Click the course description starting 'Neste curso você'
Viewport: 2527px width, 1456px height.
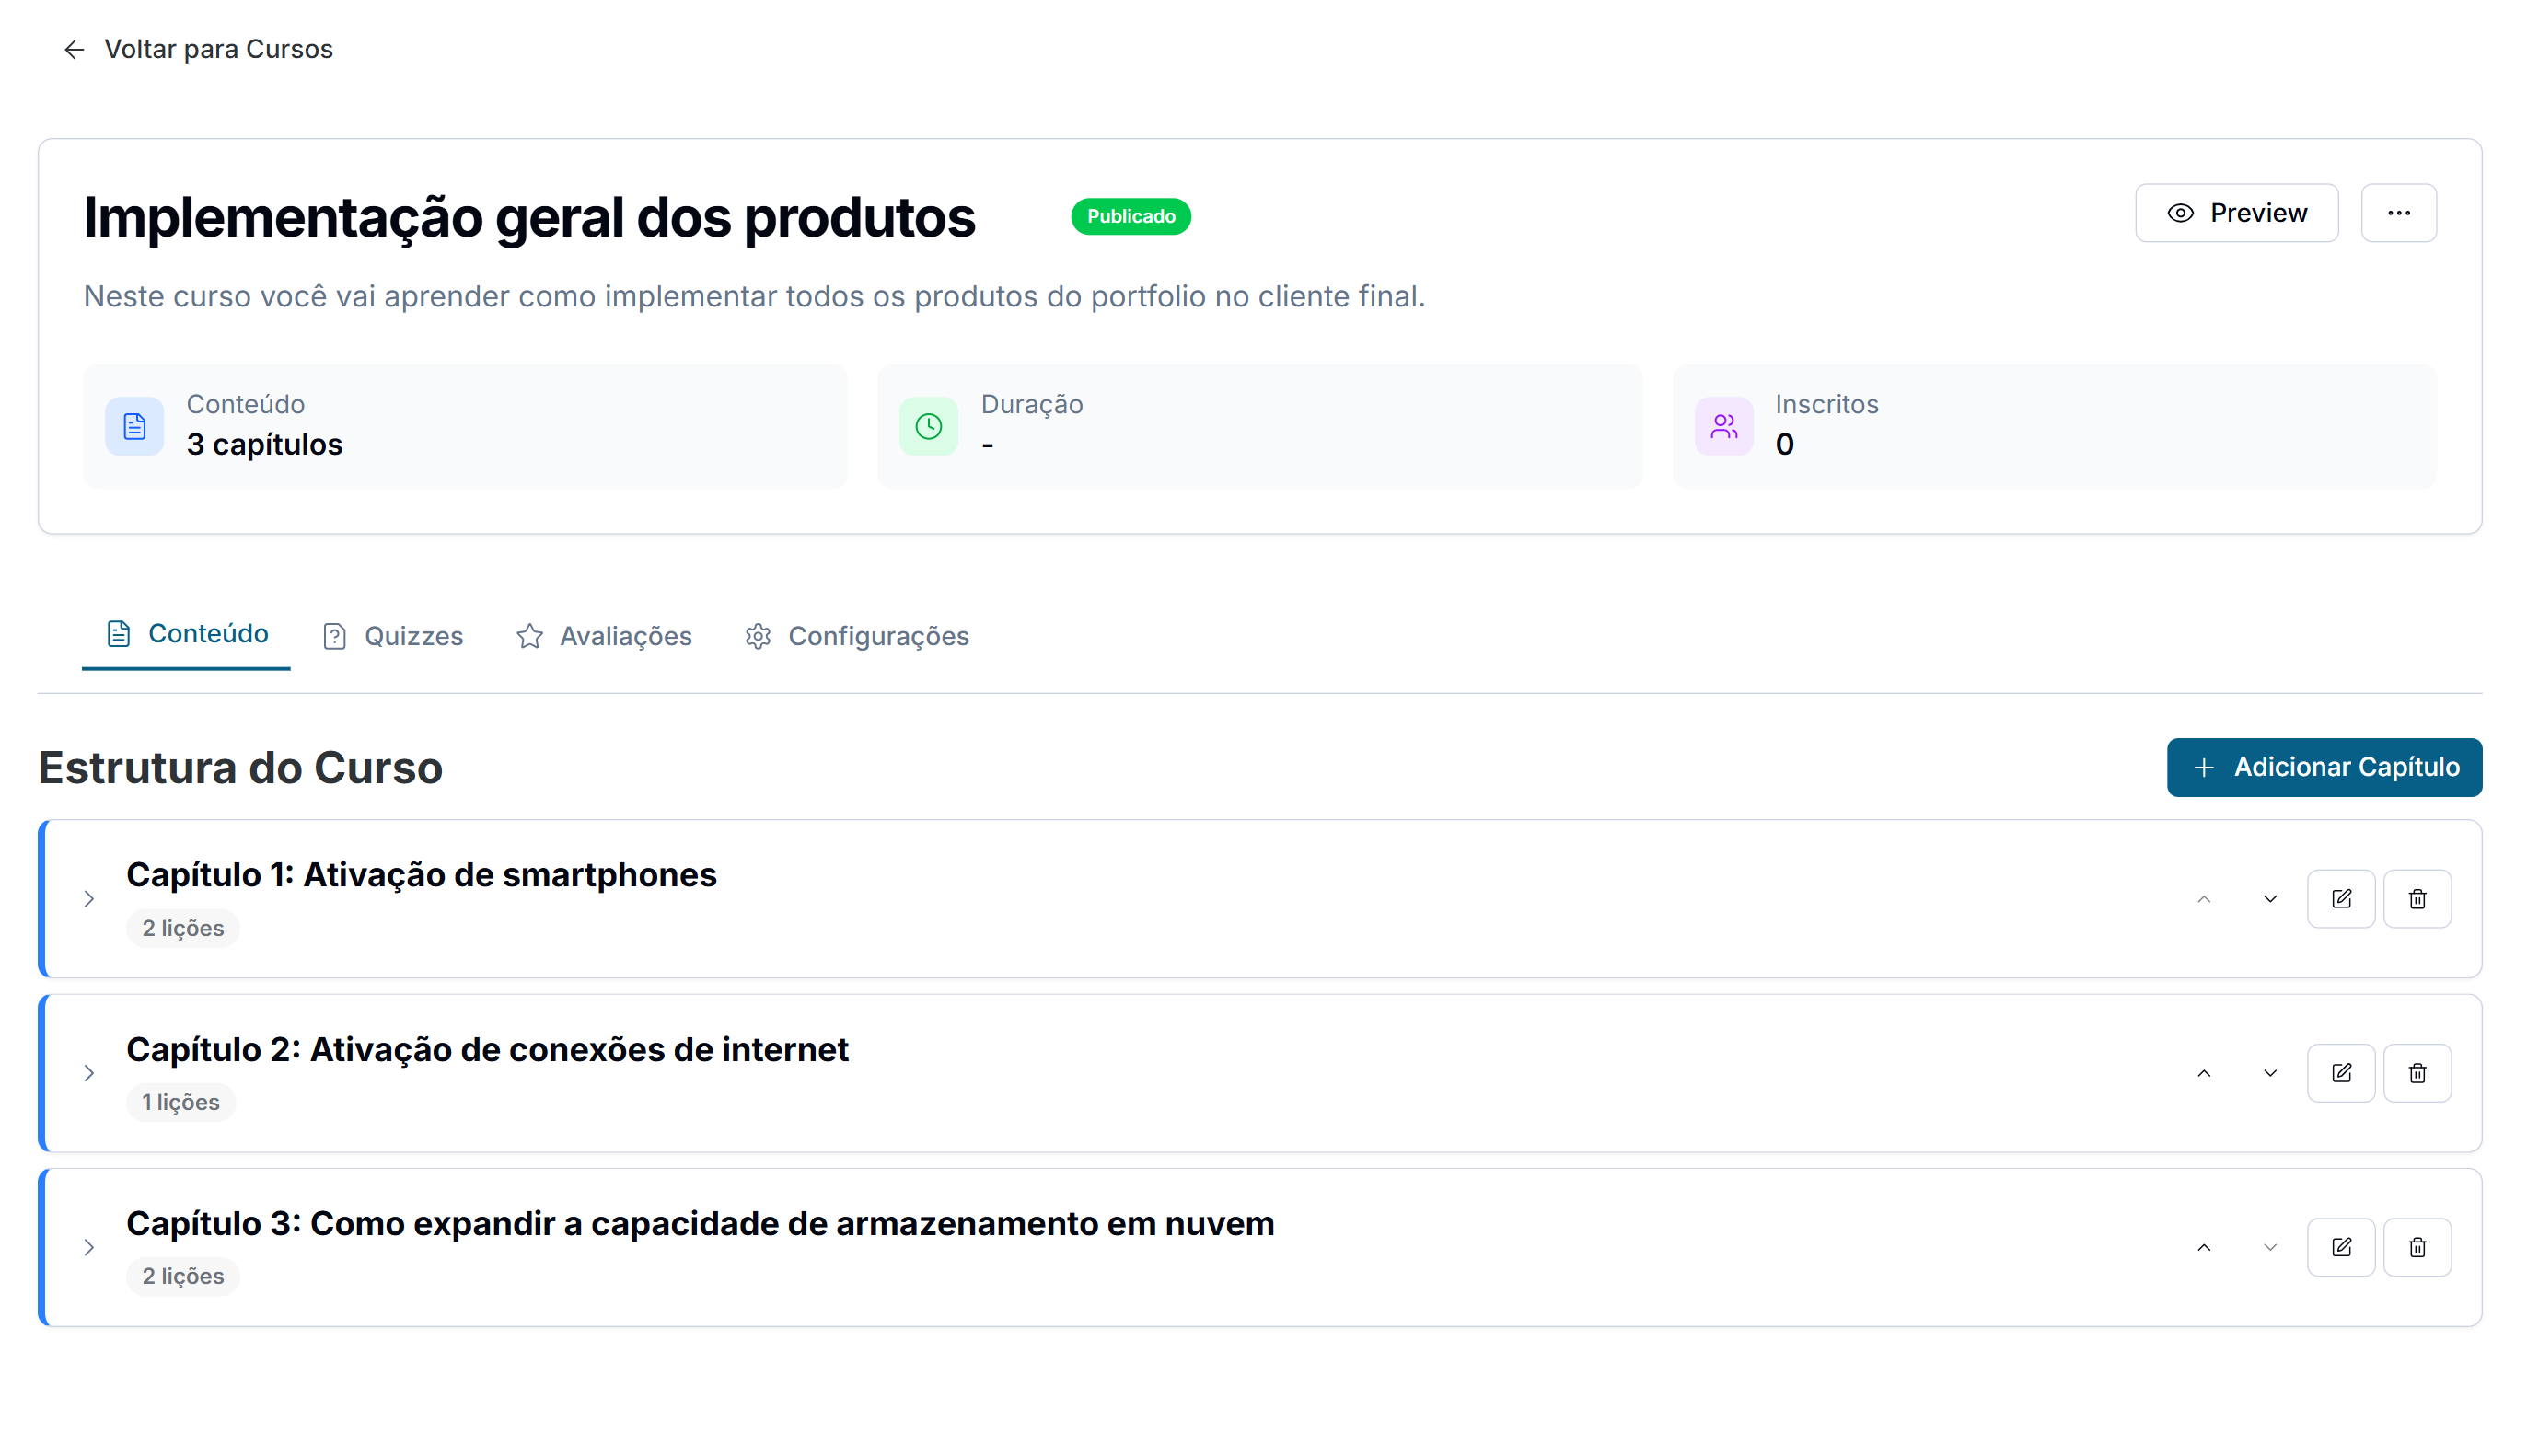click(x=754, y=296)
